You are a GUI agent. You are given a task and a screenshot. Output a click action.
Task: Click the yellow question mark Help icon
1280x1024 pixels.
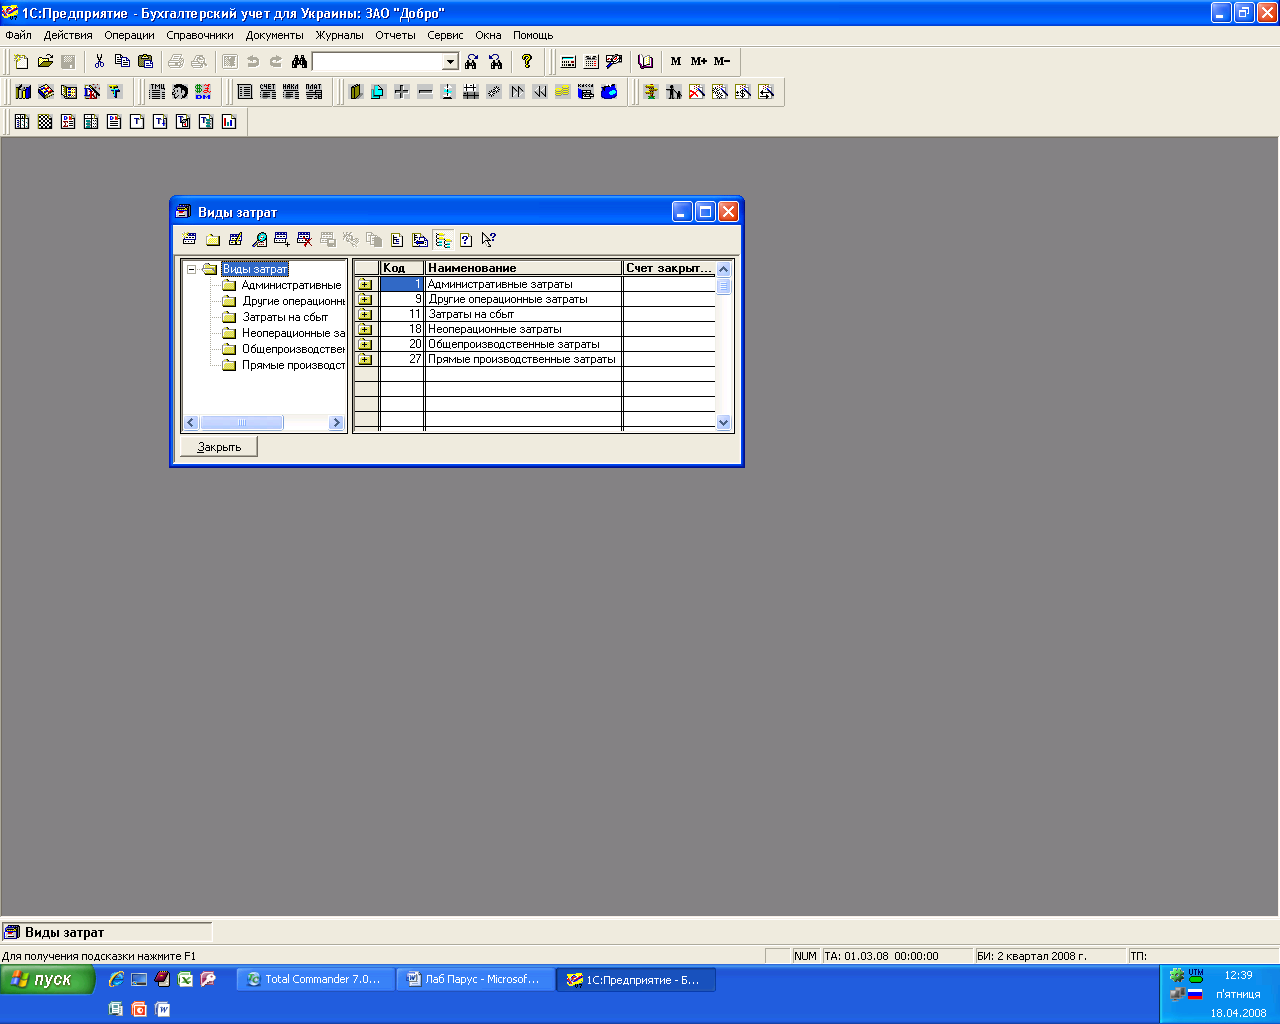pos(527,61)
